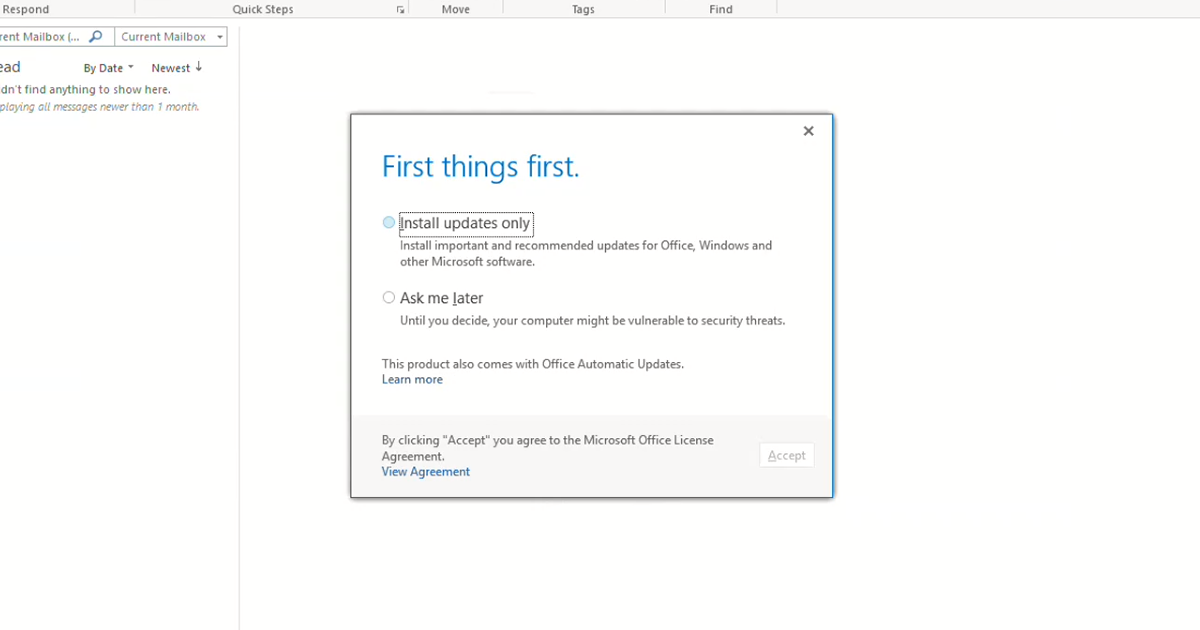Click the security threats warning text
1200x630 pixels.
pyautogui.click(x=593, y=321)
